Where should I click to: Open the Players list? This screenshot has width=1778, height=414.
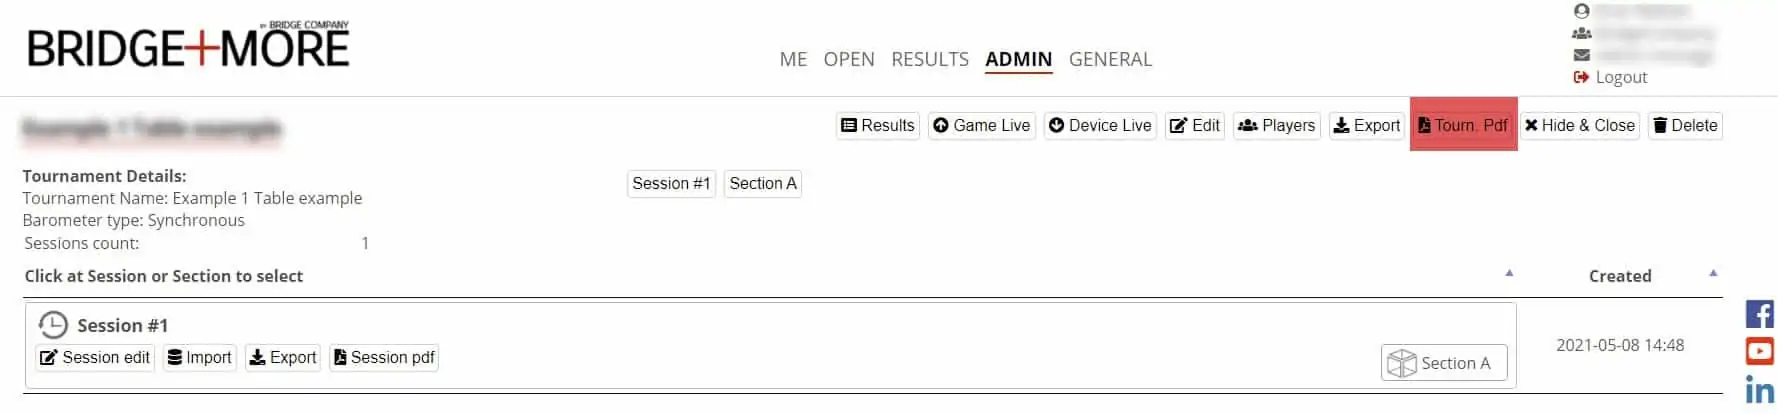[x=1277, y=125]
